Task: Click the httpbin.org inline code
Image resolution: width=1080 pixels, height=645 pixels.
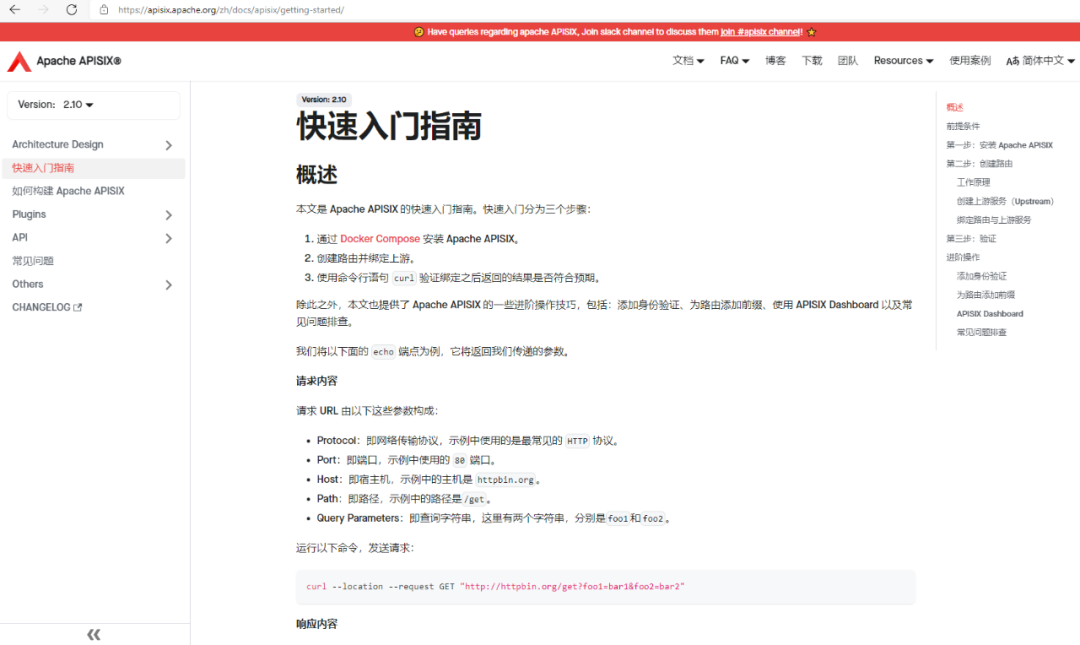Action: point(506,480)
